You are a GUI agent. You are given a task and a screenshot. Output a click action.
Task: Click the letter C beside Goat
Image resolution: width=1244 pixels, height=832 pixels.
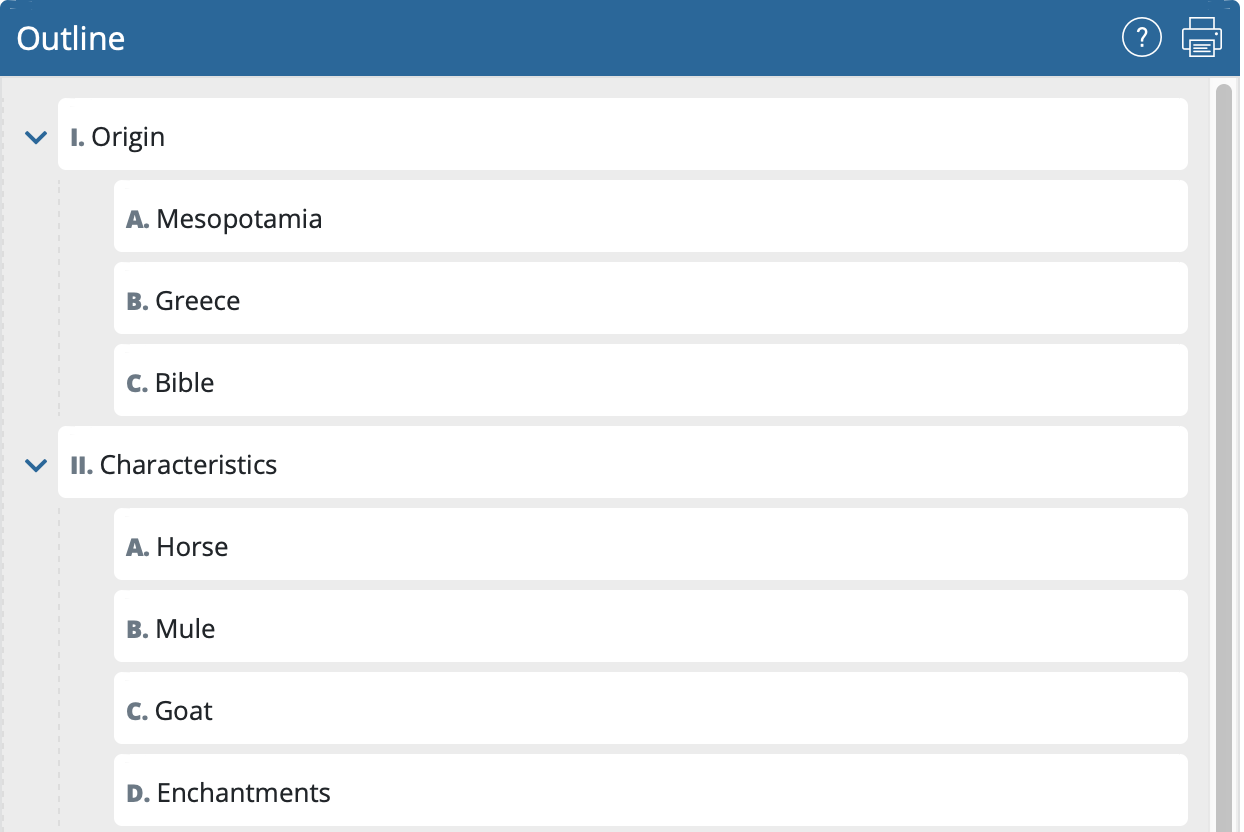coord(137,711)
